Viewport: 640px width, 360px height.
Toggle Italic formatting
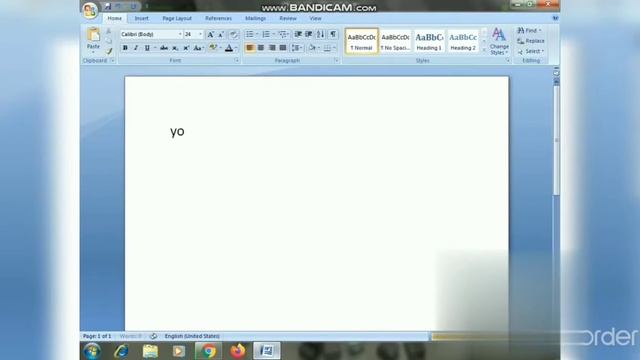click(136, 48)
